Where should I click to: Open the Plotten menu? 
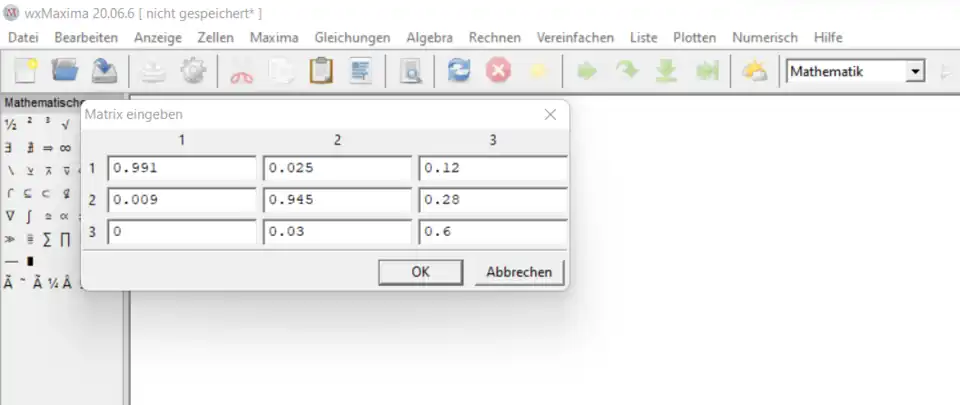(x=694, y=38)
